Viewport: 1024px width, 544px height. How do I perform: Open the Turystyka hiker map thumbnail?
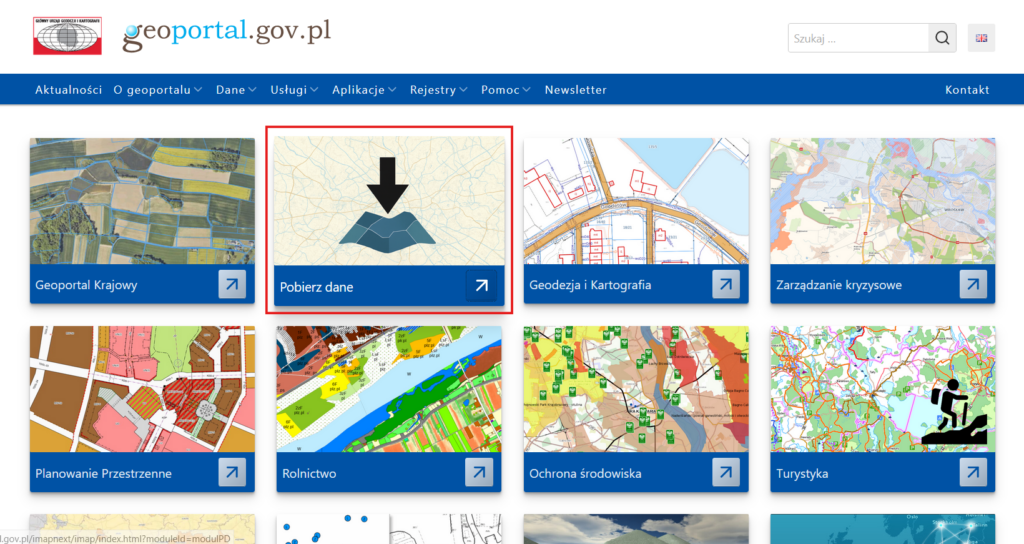coord(883,389)
